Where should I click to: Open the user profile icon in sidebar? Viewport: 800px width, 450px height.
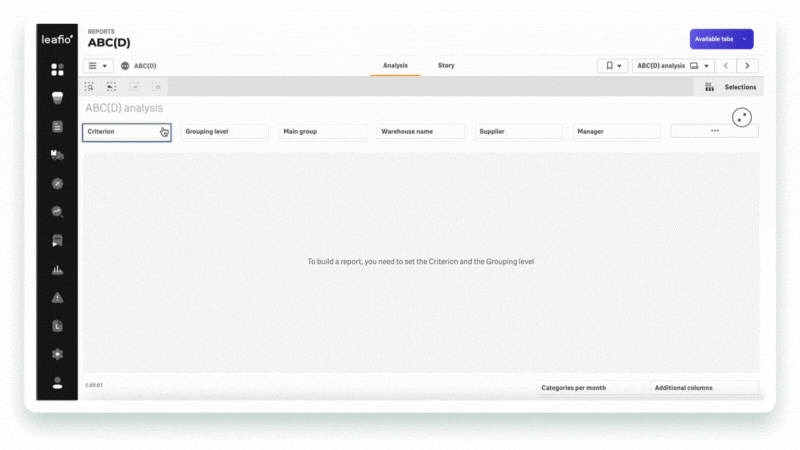(x=57, y=383)
